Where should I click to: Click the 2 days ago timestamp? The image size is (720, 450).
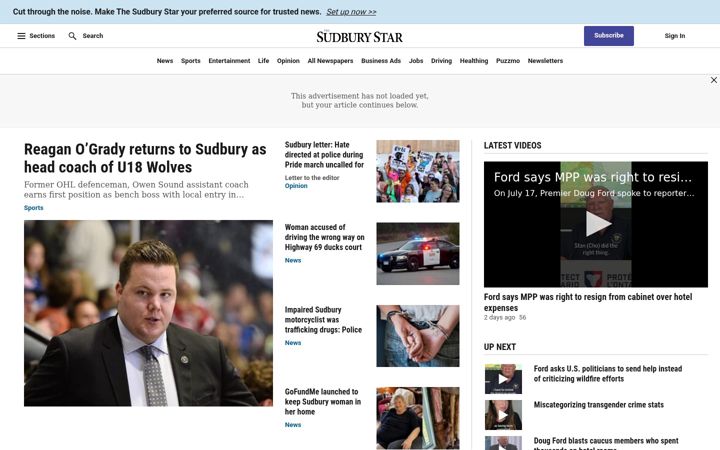(499, 317)
